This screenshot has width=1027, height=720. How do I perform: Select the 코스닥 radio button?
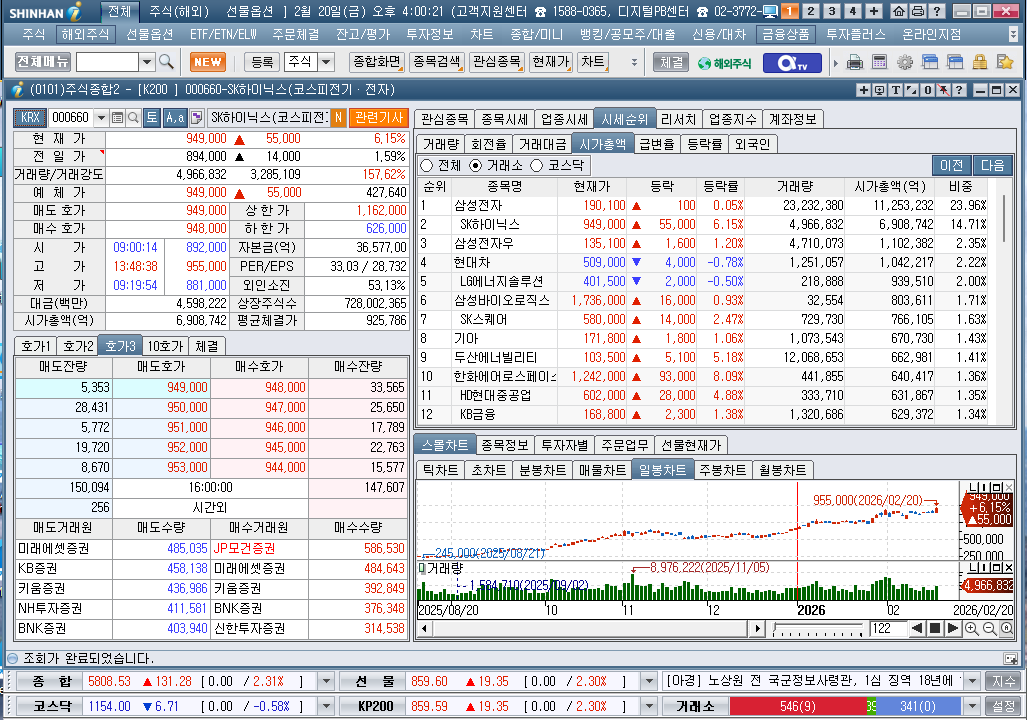coord(536,166)
